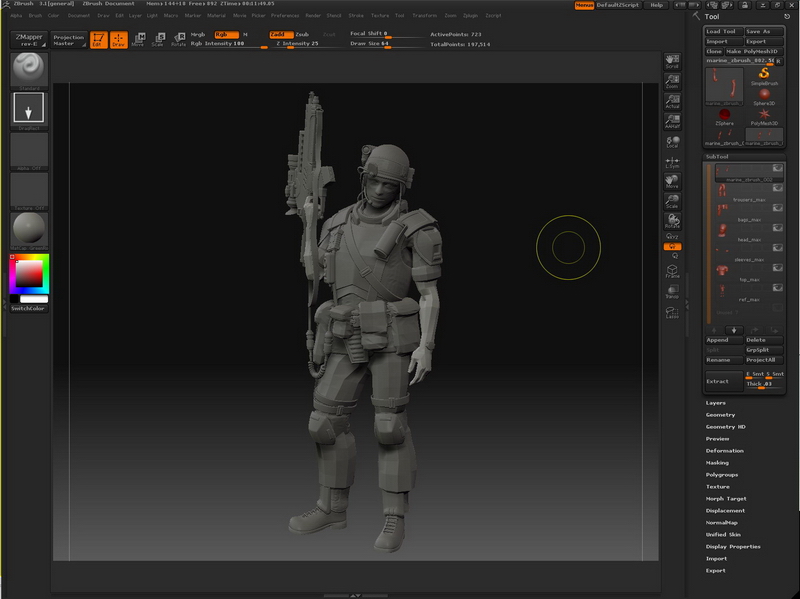The image size is (800, 599).
Task: Hide the head_max subtool
Action: pos(777,228)
